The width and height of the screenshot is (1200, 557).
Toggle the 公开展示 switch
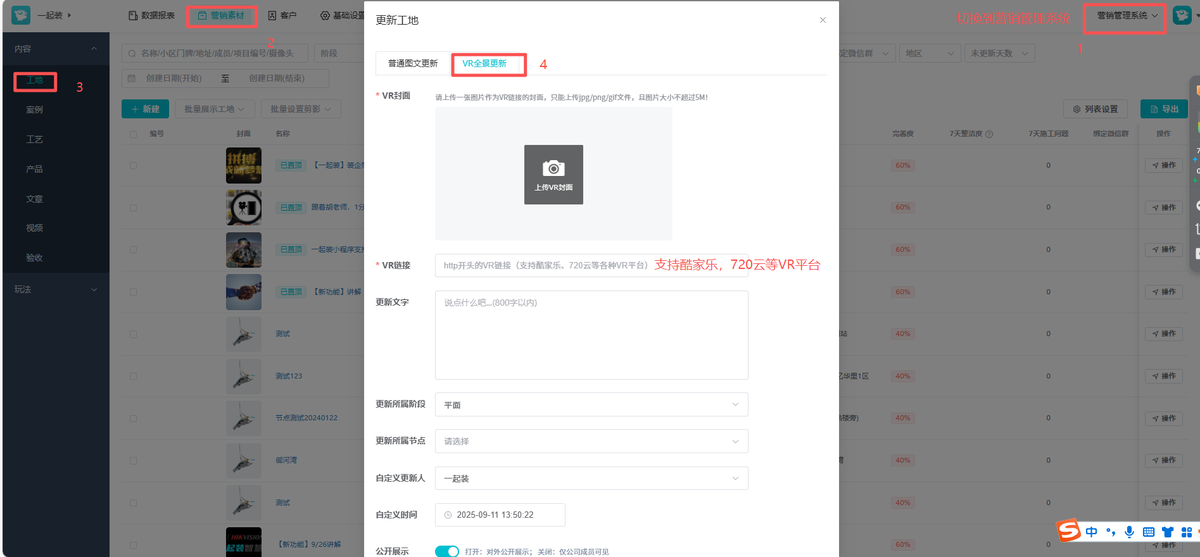(x=446, y=551)
